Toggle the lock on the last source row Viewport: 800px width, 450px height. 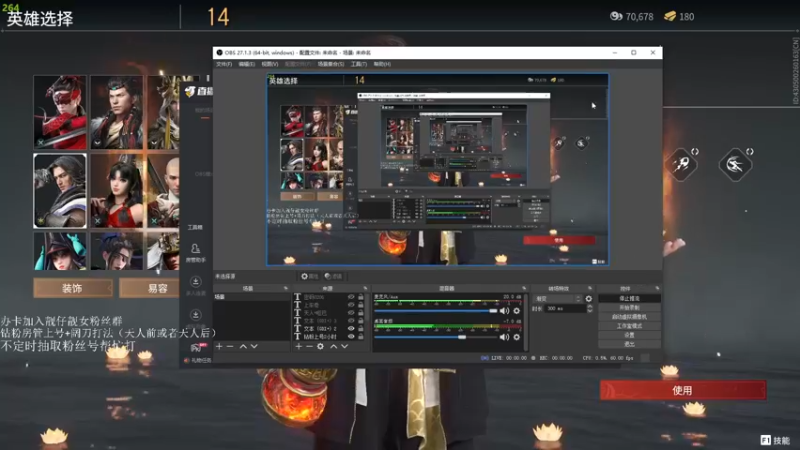(361, 337)
